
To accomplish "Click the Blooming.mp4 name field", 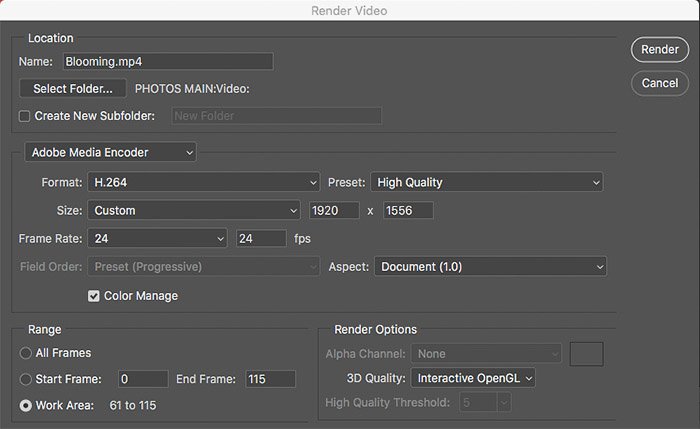I will point(168,62).
